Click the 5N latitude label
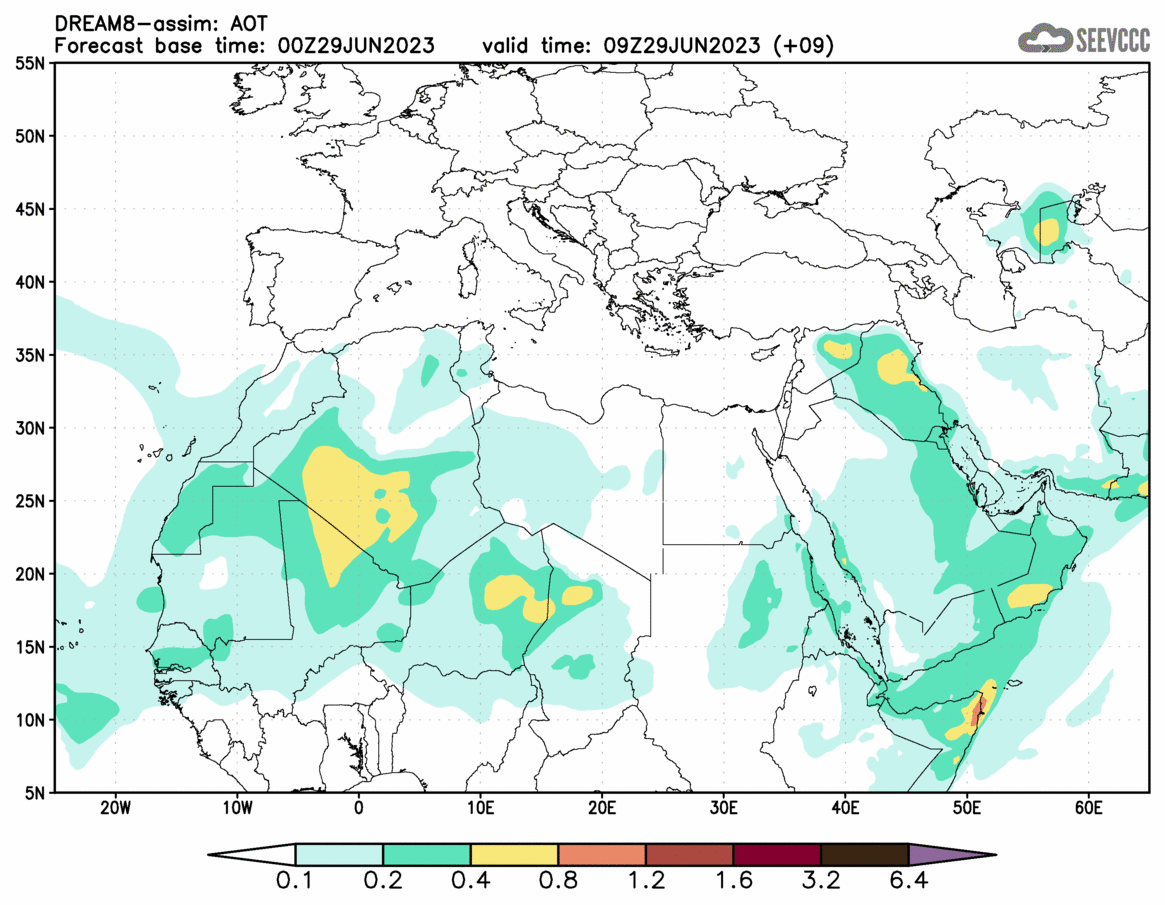This screenshot has height=905, width=1165. (x=34, y=793)
